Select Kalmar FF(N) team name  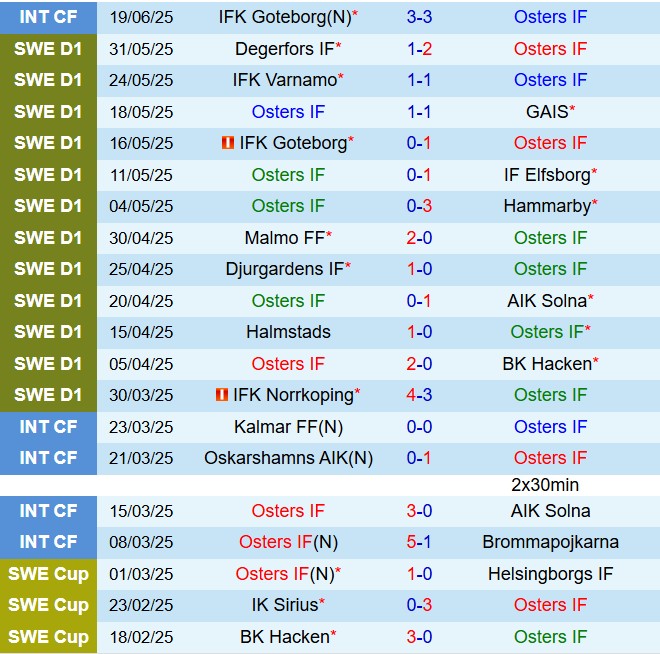coord(288,427)
